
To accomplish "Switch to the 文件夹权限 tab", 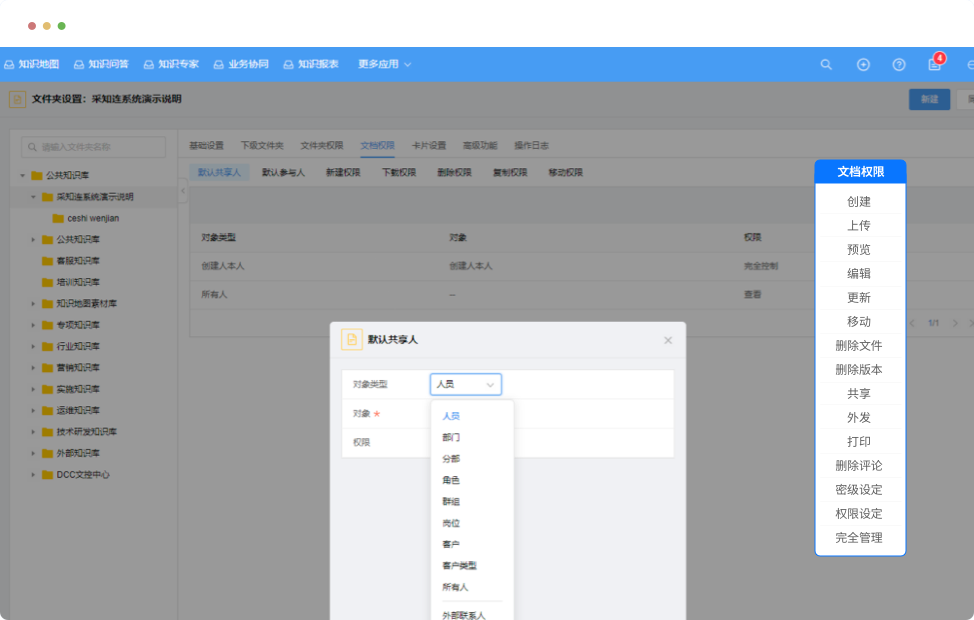I will [x=321, y=145].
